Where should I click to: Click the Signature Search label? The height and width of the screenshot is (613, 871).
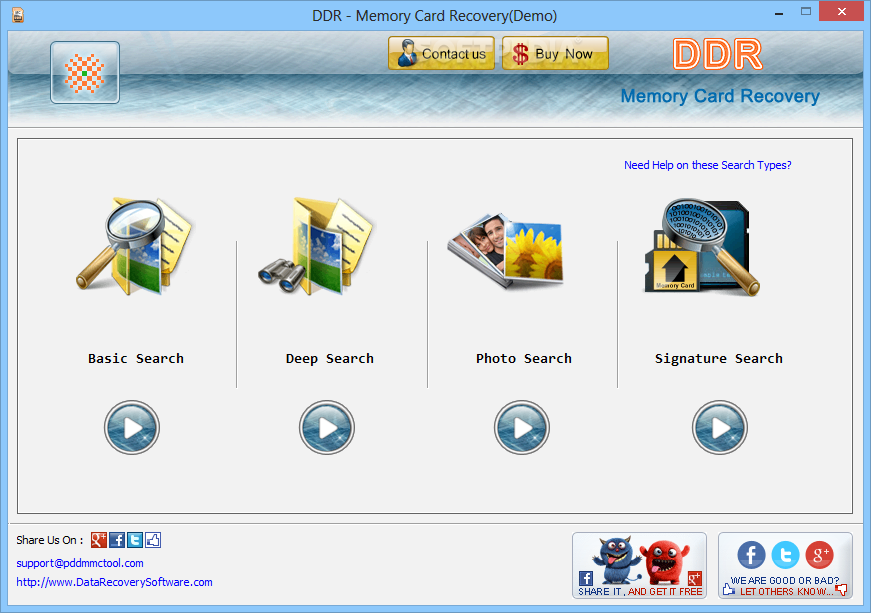click(719, 359)
